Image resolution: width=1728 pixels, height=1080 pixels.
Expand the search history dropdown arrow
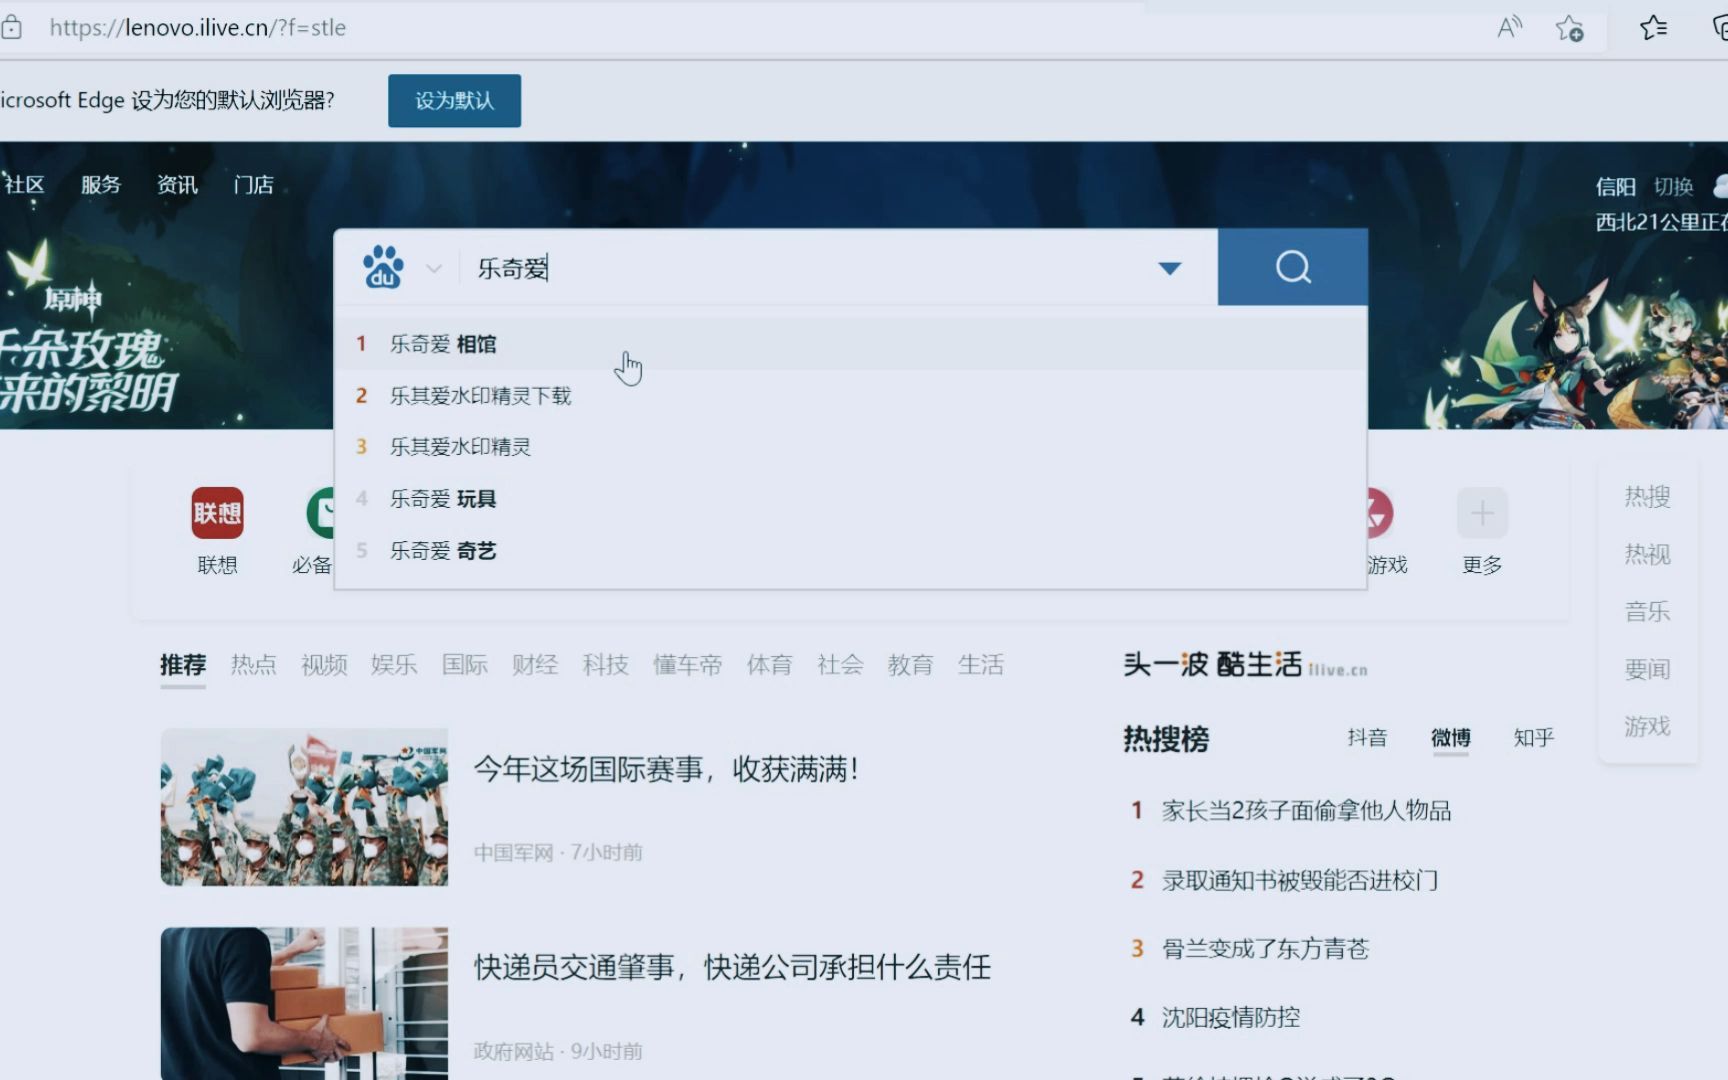coord(1169,268)
